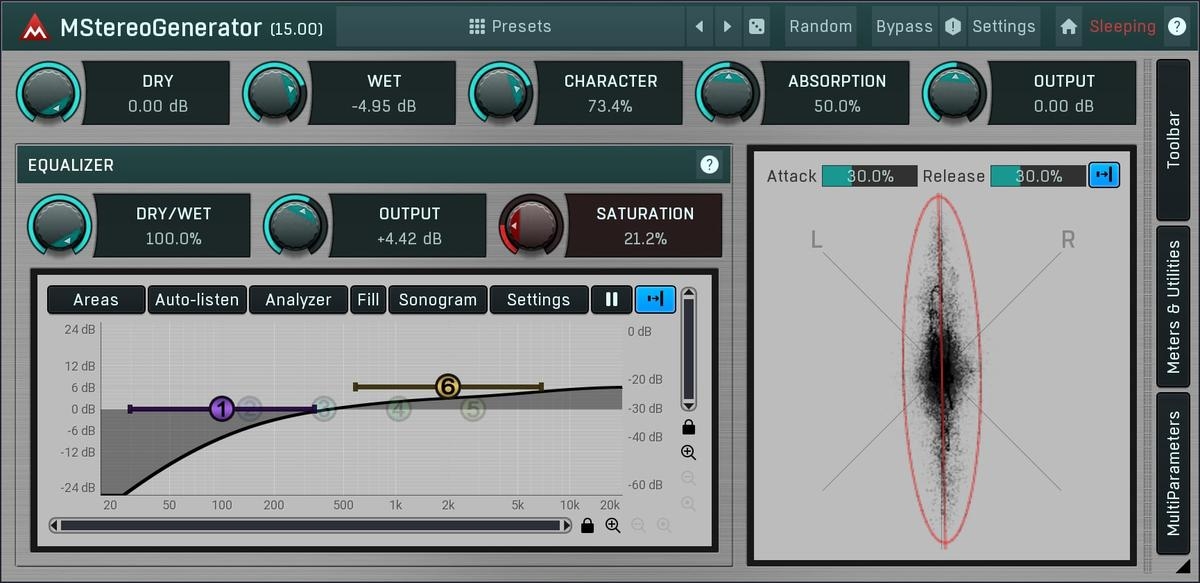Click the Random button

pos(820,27)
